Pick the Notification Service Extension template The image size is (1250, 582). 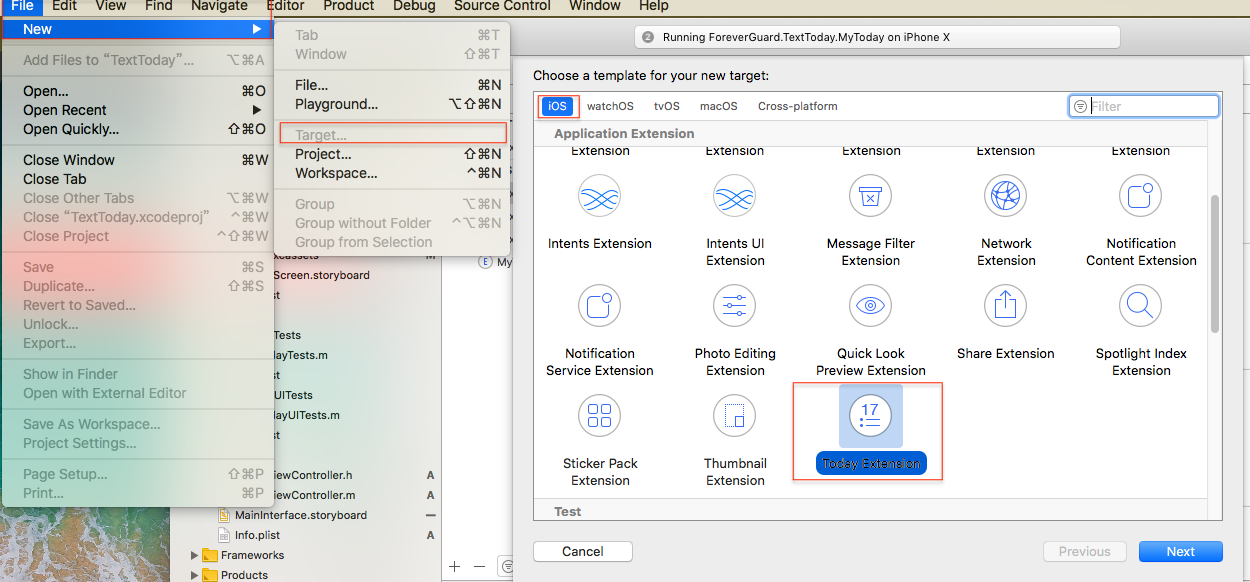pos(600,330)
